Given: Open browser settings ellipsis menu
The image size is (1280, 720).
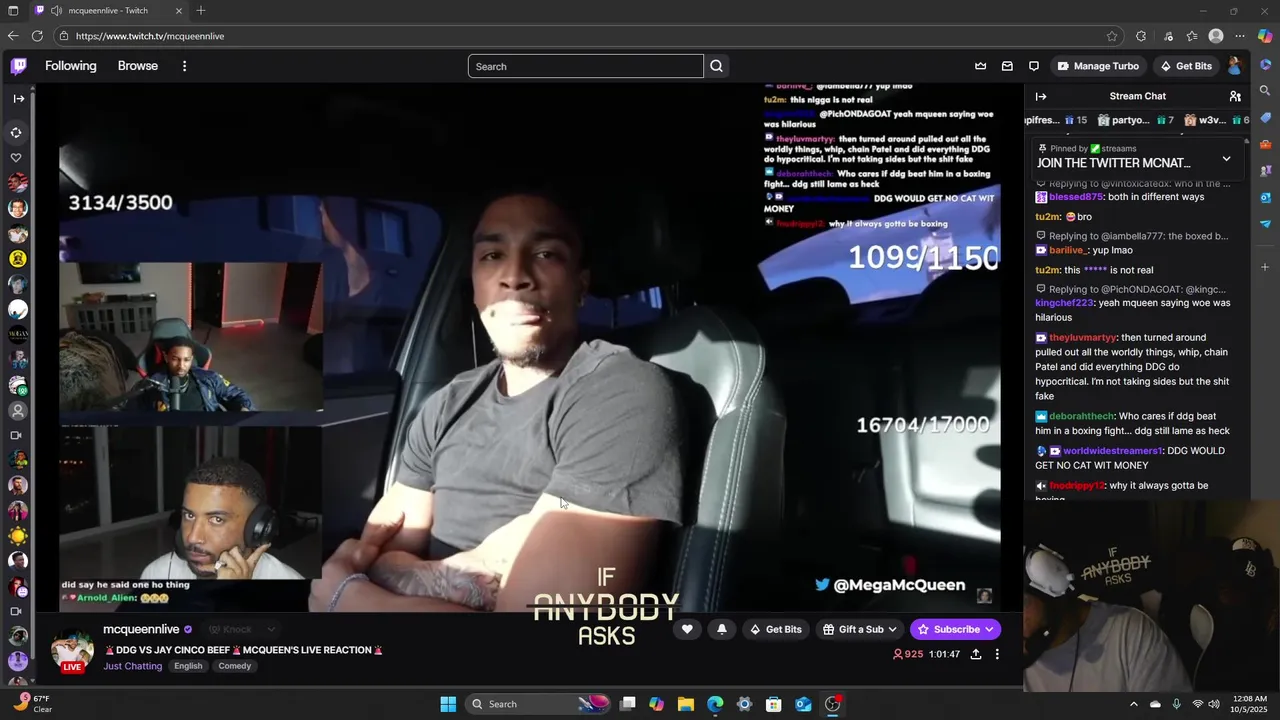Looking at the screenshot, I should pos(1240,36).
